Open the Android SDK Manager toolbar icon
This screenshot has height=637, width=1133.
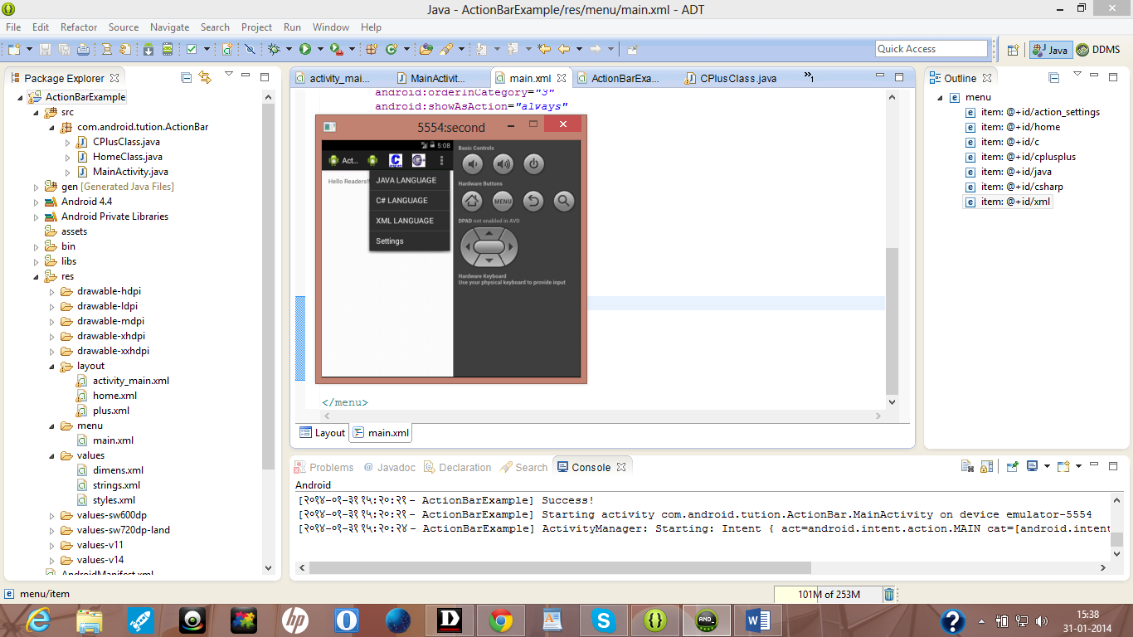(148, 49)
